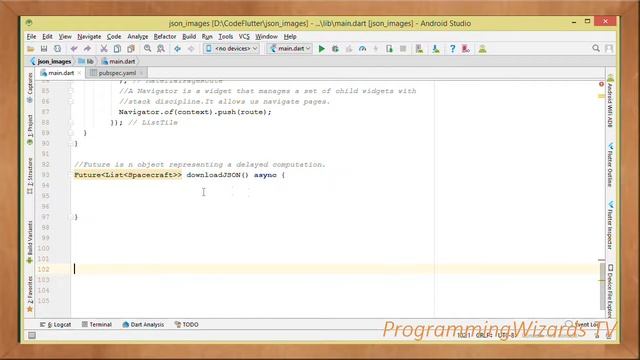Open the device selector dropdown '<no devices>'
Viewport: 640px width, 360px height.
tap(231, 49)
